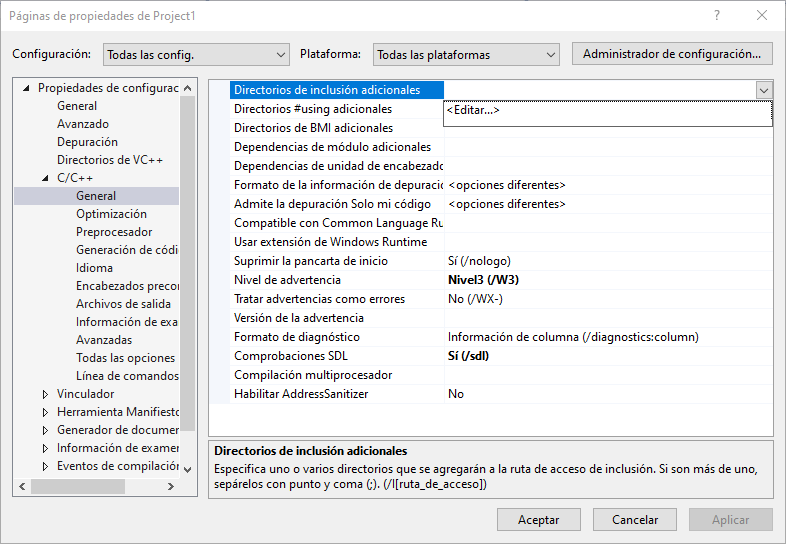Image resolution: width=786 pixels, height=544 pixels.
Task: Choose the <Editar...> option
Action: 608,110
